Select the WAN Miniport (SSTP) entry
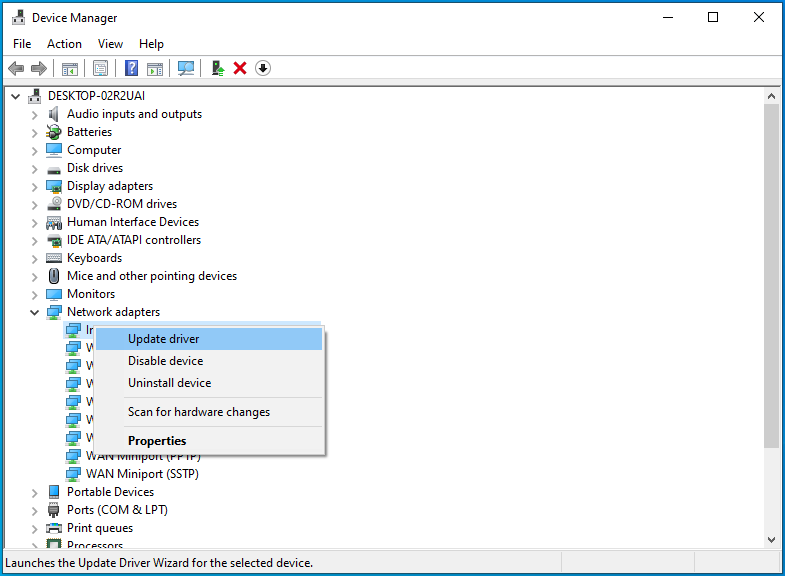Screen dimensions: 785x576 pos(142,474)
